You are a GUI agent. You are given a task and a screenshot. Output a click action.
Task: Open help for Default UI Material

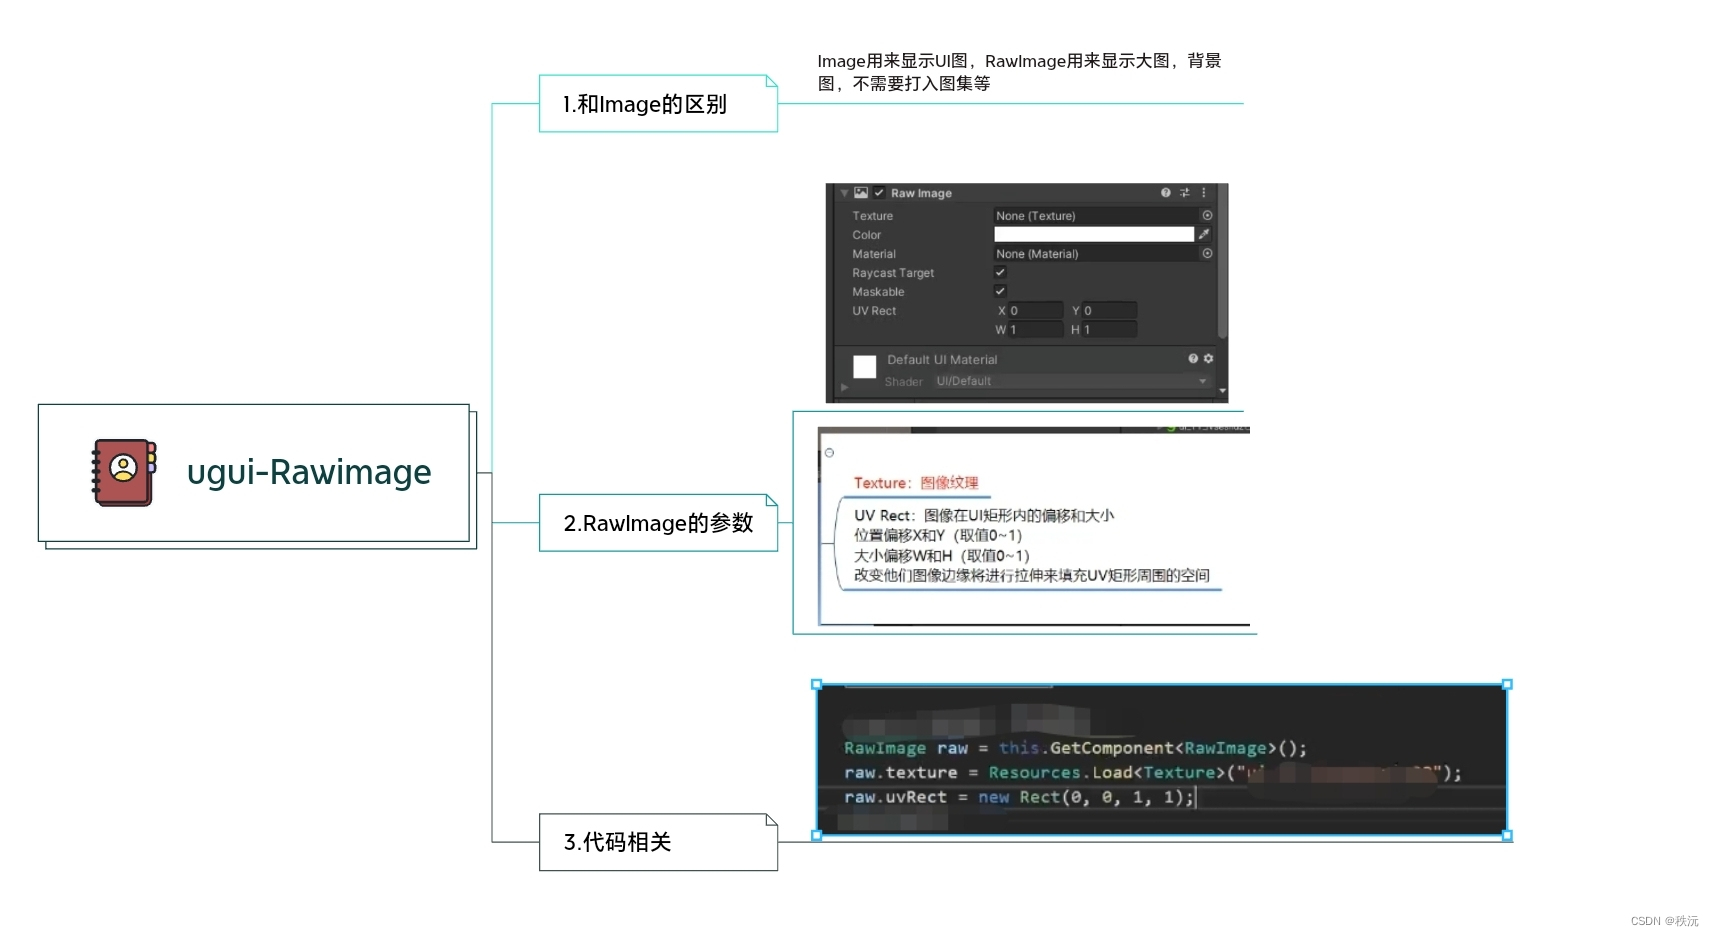point(1192,358)
